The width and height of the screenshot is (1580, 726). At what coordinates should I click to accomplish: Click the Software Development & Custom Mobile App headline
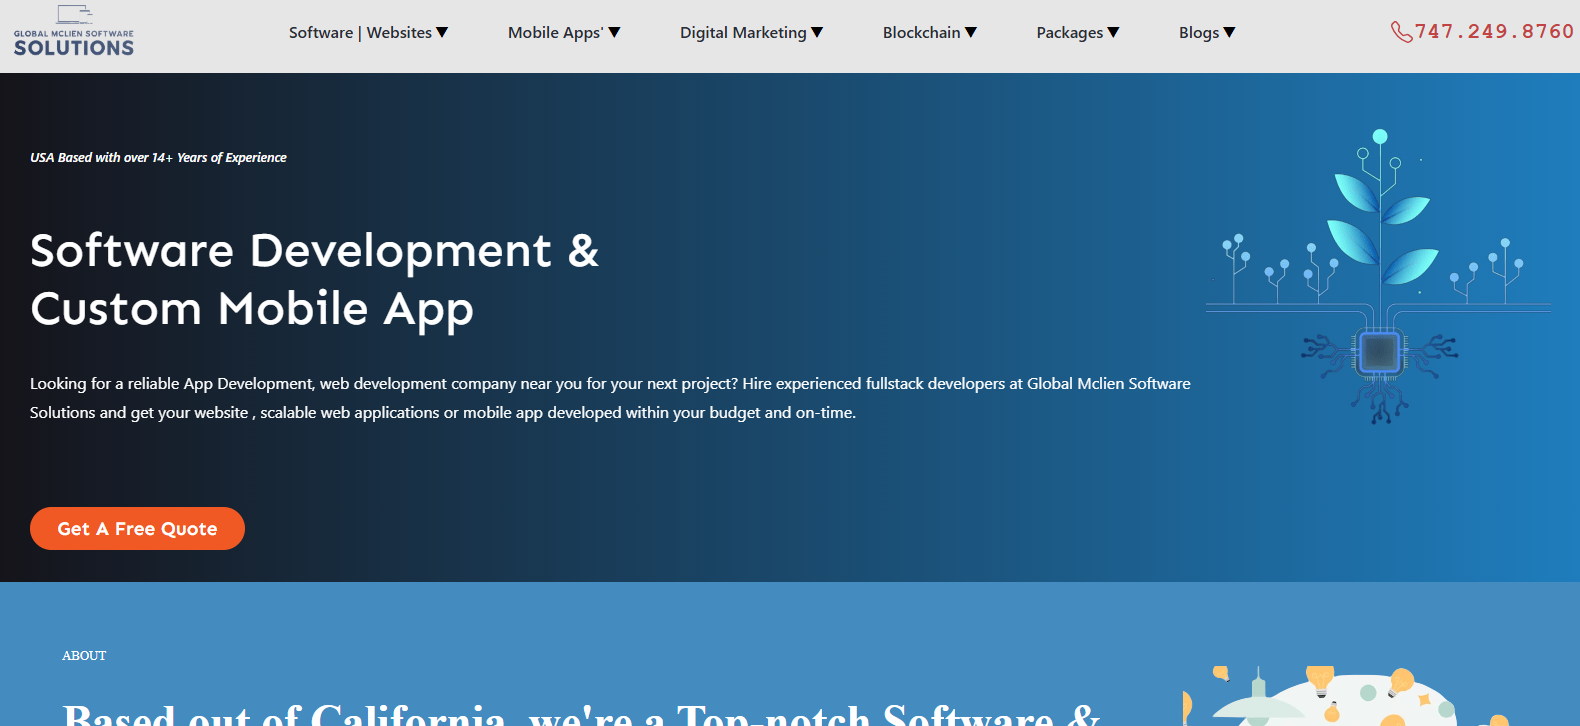click(x=314, y=279)
